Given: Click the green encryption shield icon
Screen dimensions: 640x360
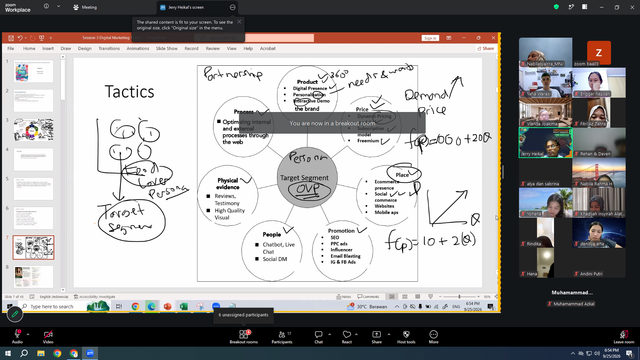Looking at the screenshot, I should 556,7.
